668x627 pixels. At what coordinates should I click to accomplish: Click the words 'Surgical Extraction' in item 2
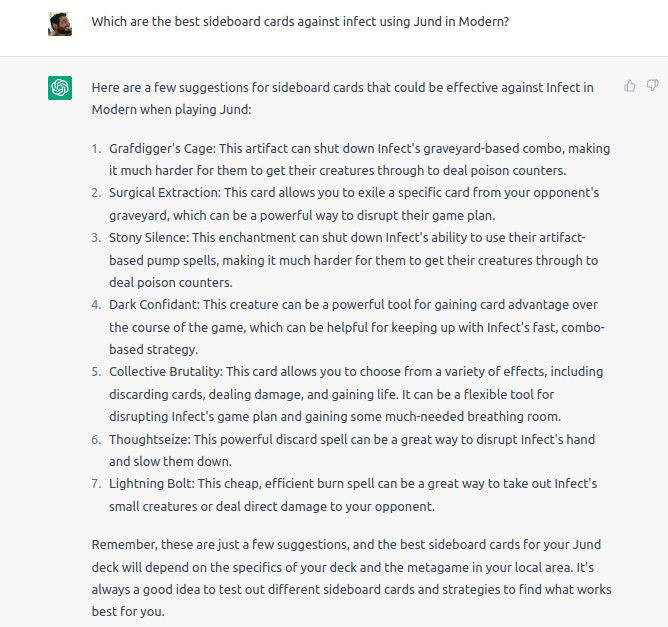click(164, 193)
